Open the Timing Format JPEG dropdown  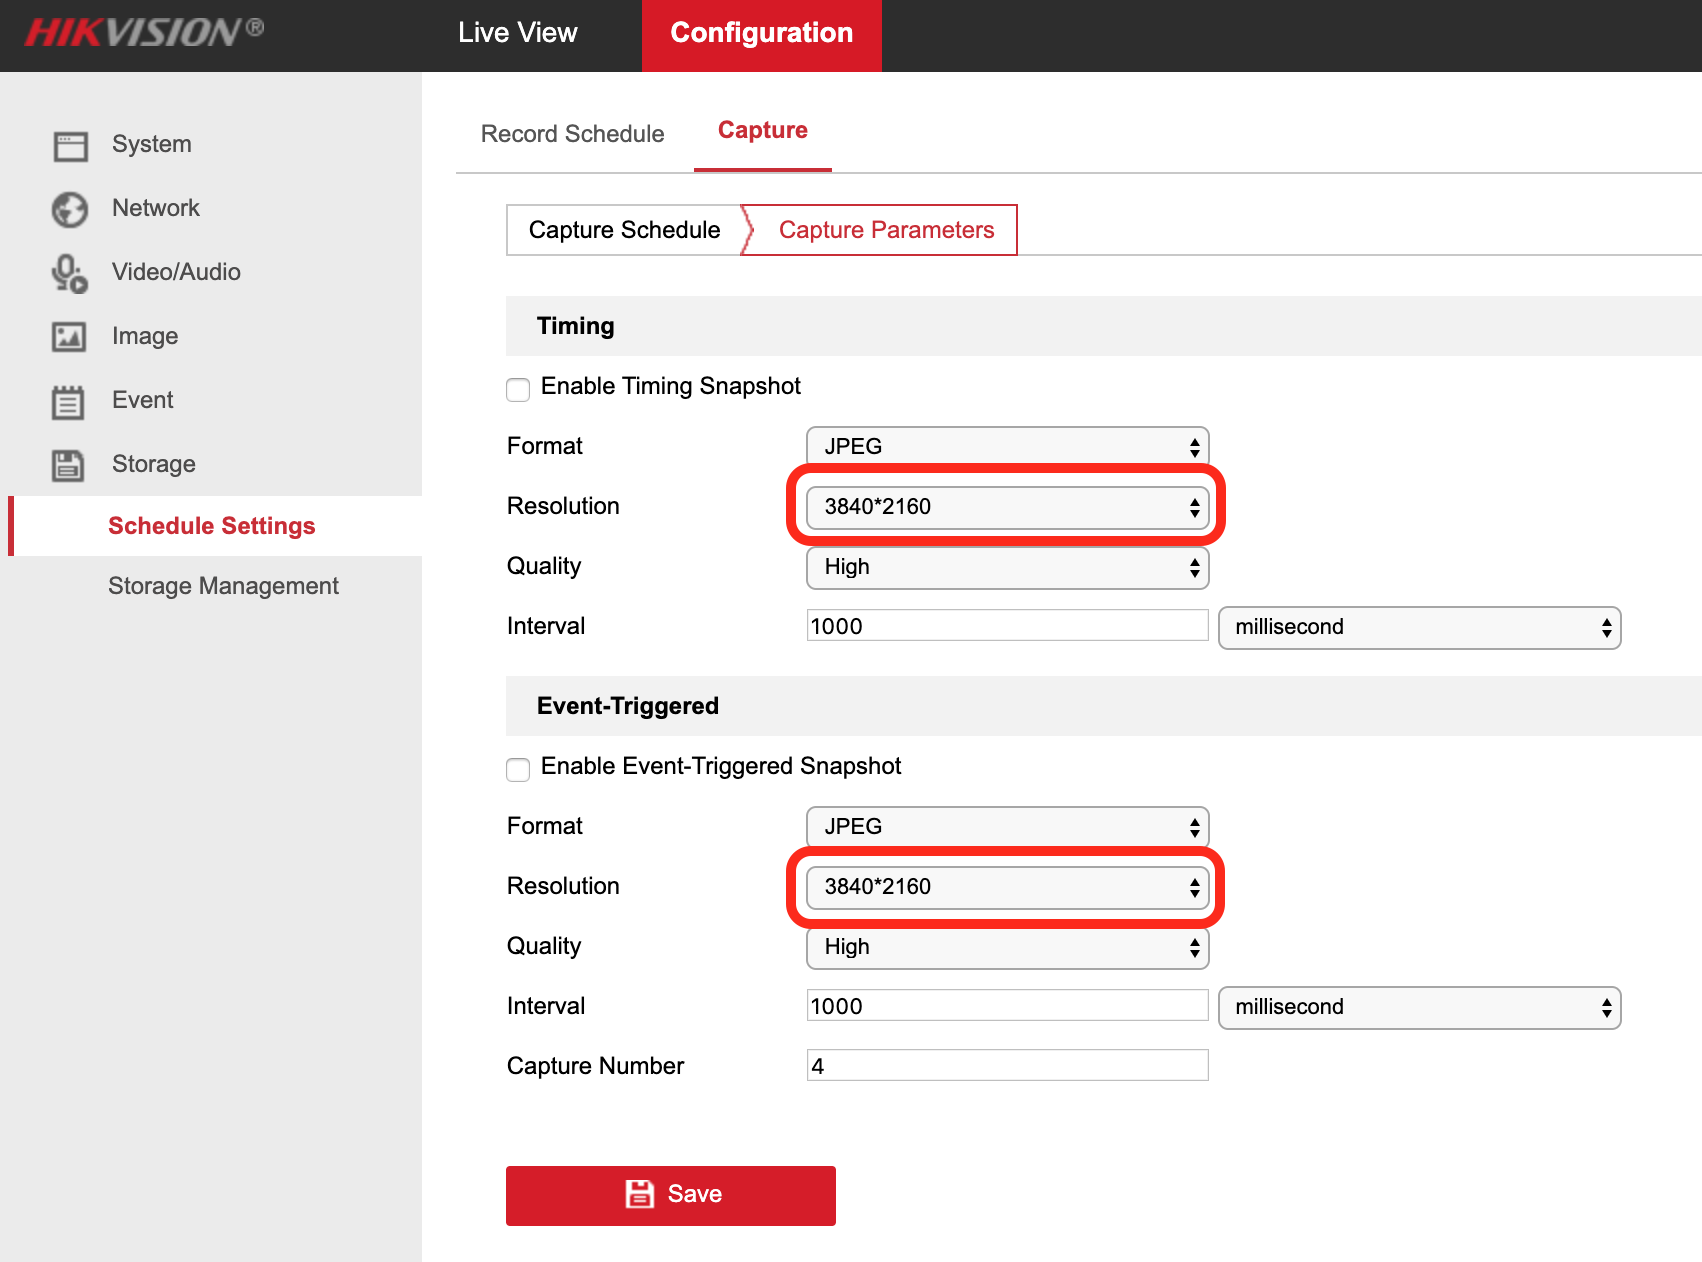click(x=1007, y=447)
